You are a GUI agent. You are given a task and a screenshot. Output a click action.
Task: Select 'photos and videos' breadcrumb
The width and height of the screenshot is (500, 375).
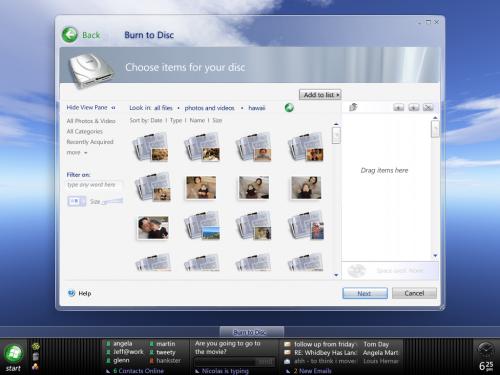pos(209,108)
